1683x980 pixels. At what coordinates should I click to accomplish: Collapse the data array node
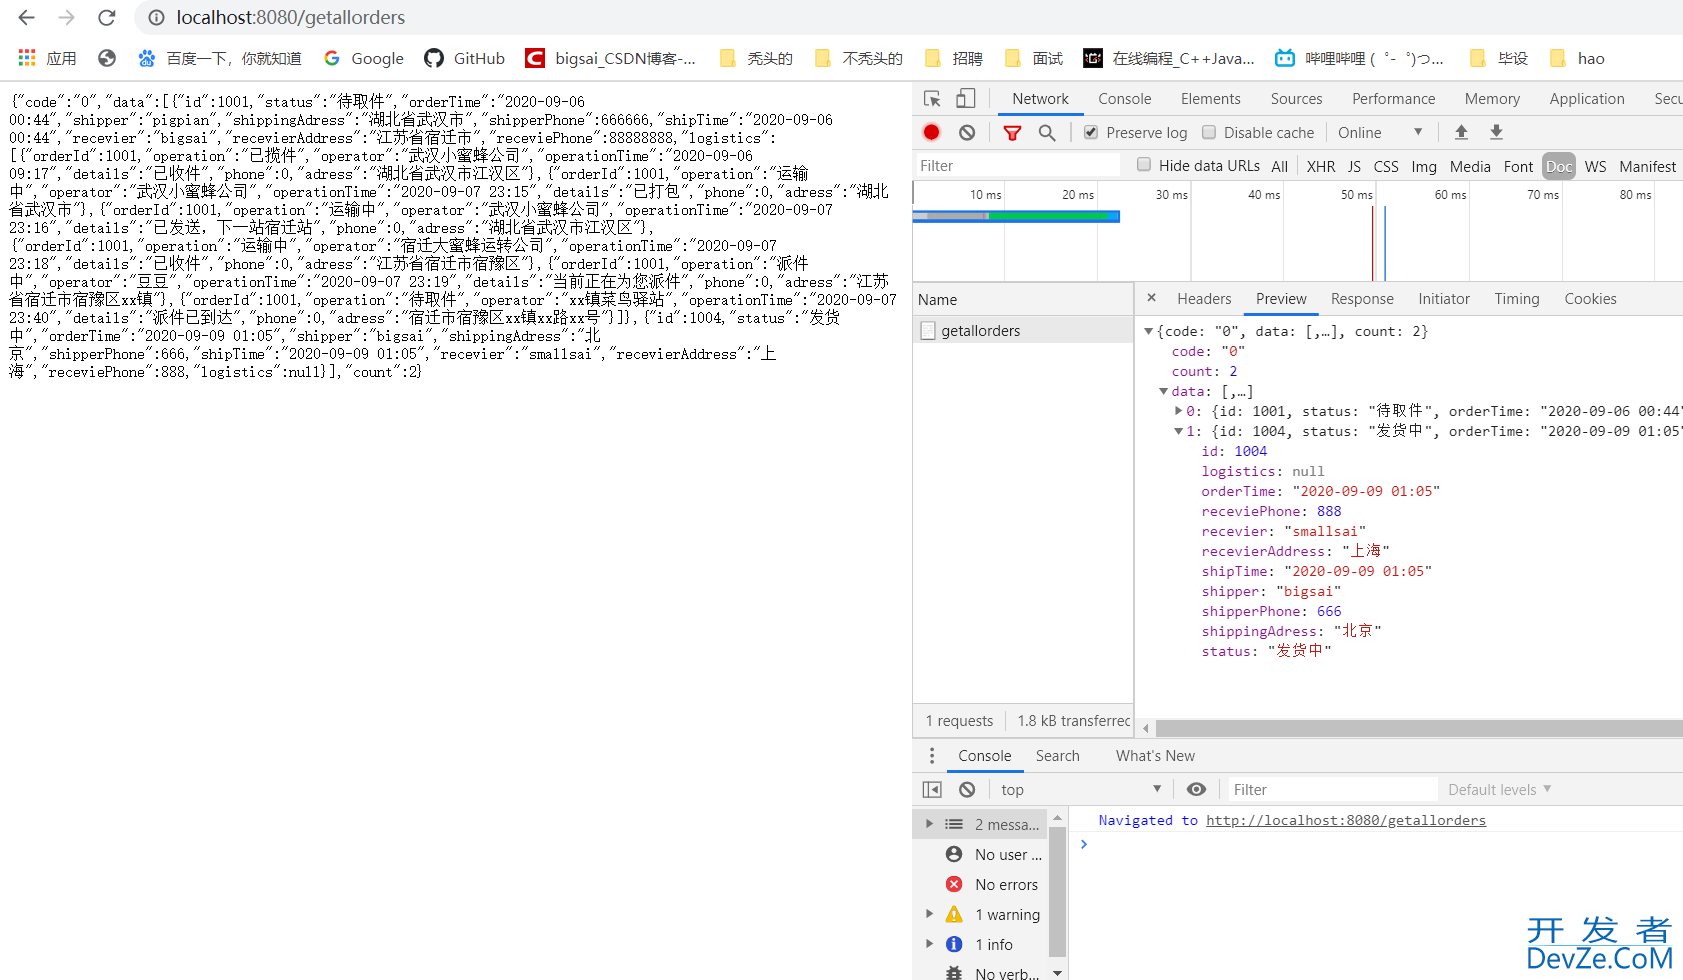pyautogui.click(x=1164, y=391)
